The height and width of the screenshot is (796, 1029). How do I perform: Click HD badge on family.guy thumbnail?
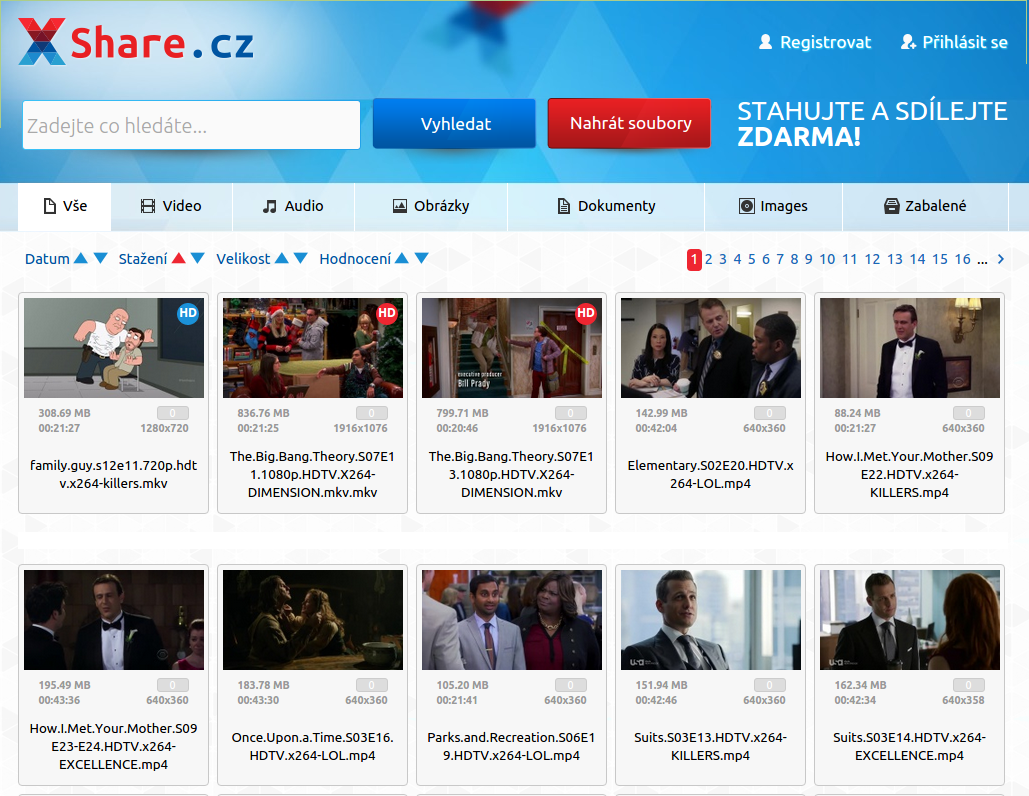coord(188,313)
